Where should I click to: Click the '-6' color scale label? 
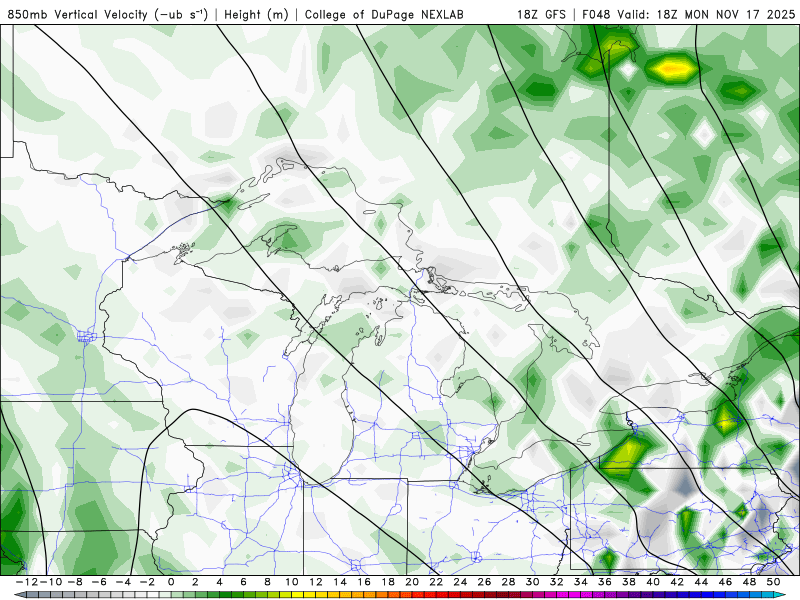point(98,582)
